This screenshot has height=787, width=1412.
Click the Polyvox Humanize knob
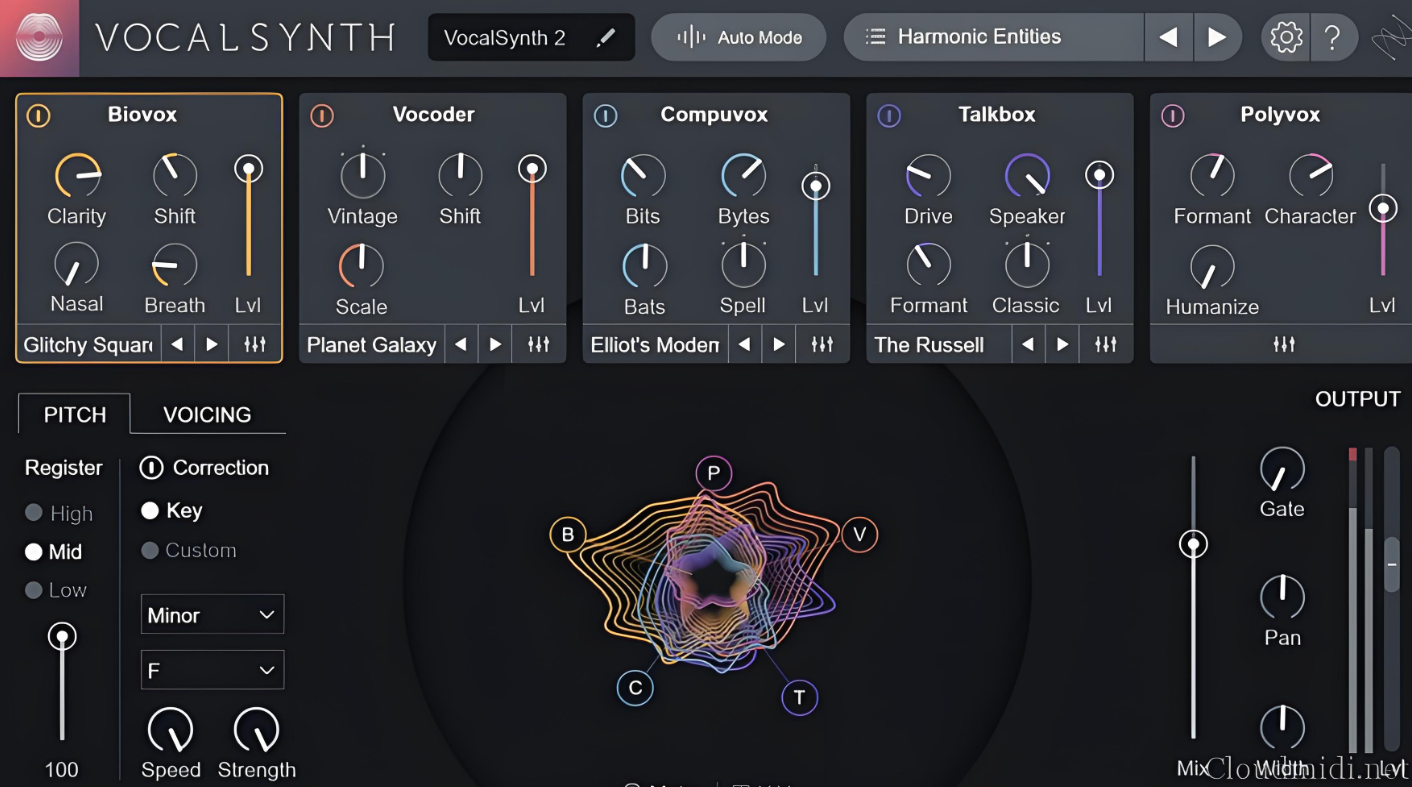coord(1212,267)
